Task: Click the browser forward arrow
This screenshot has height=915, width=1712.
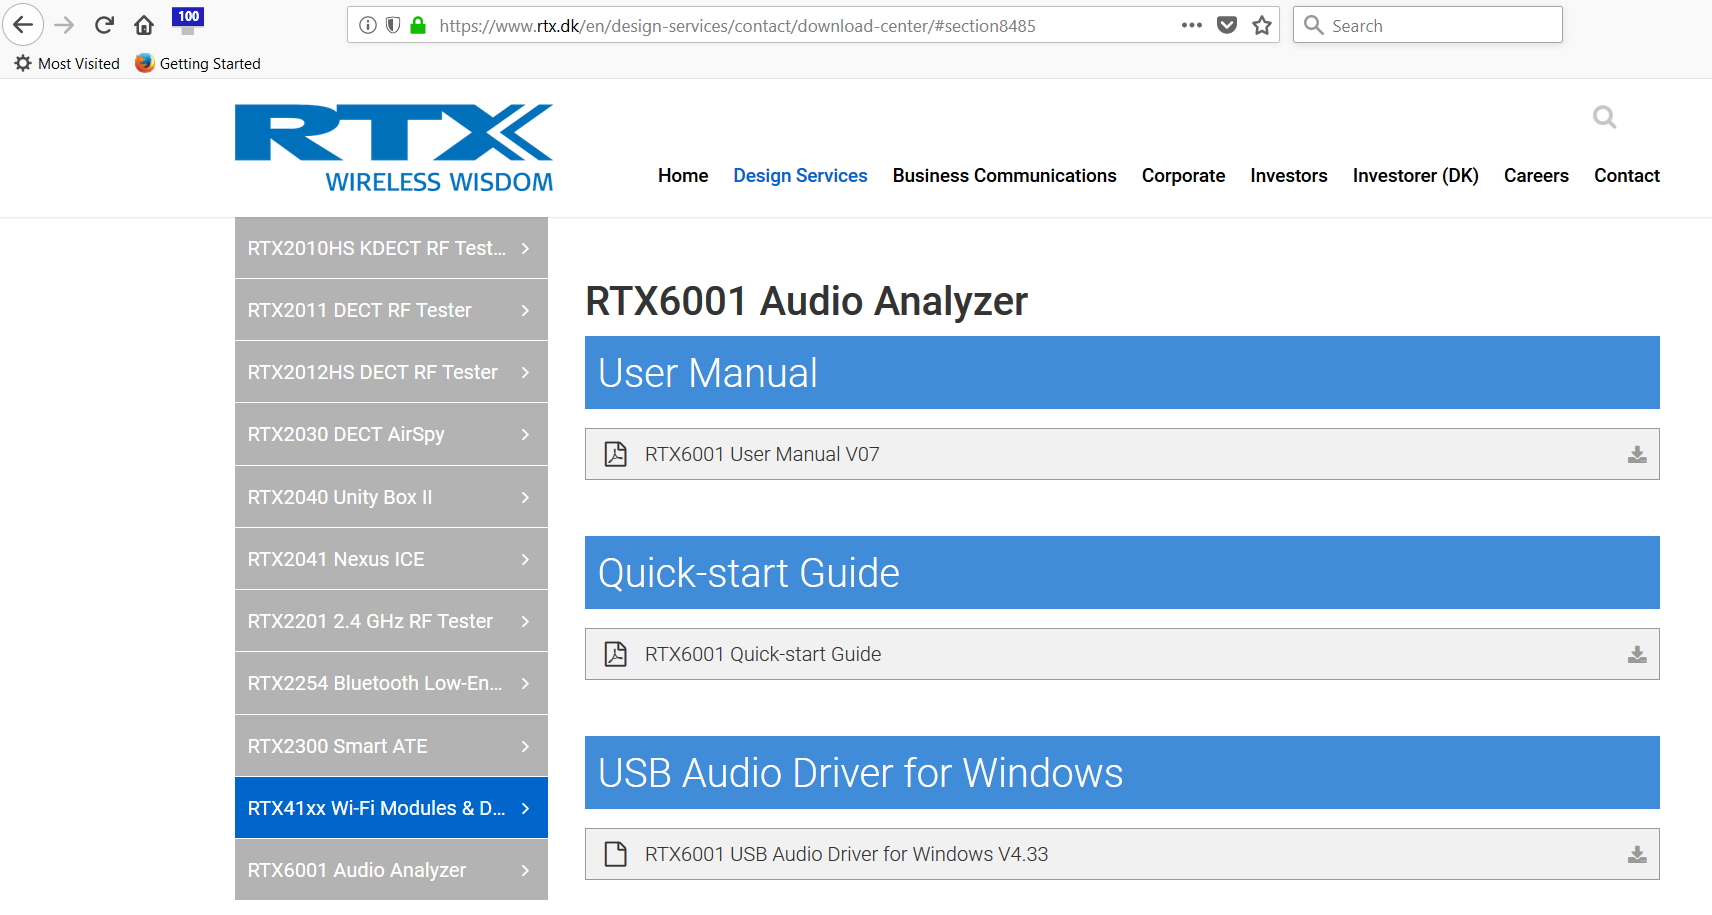Action: pyautogui.click(x=64, y=25)
